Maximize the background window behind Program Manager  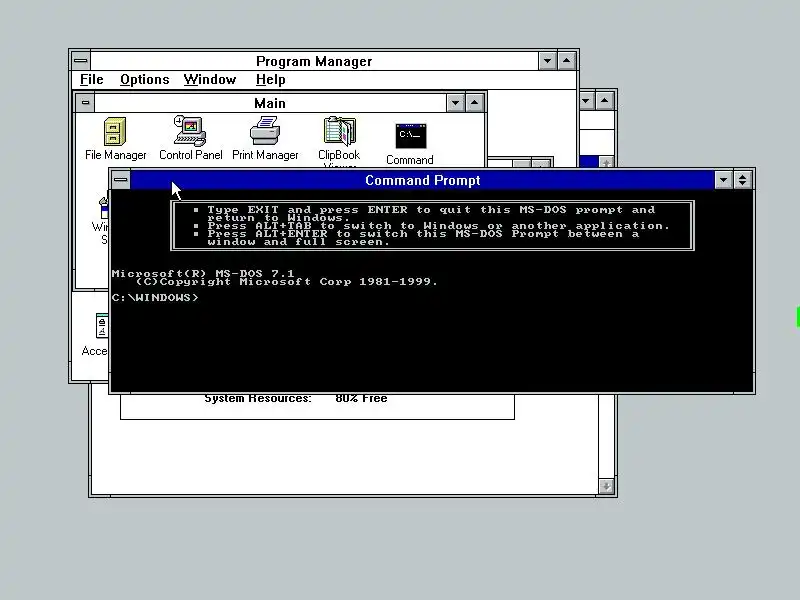605,101
